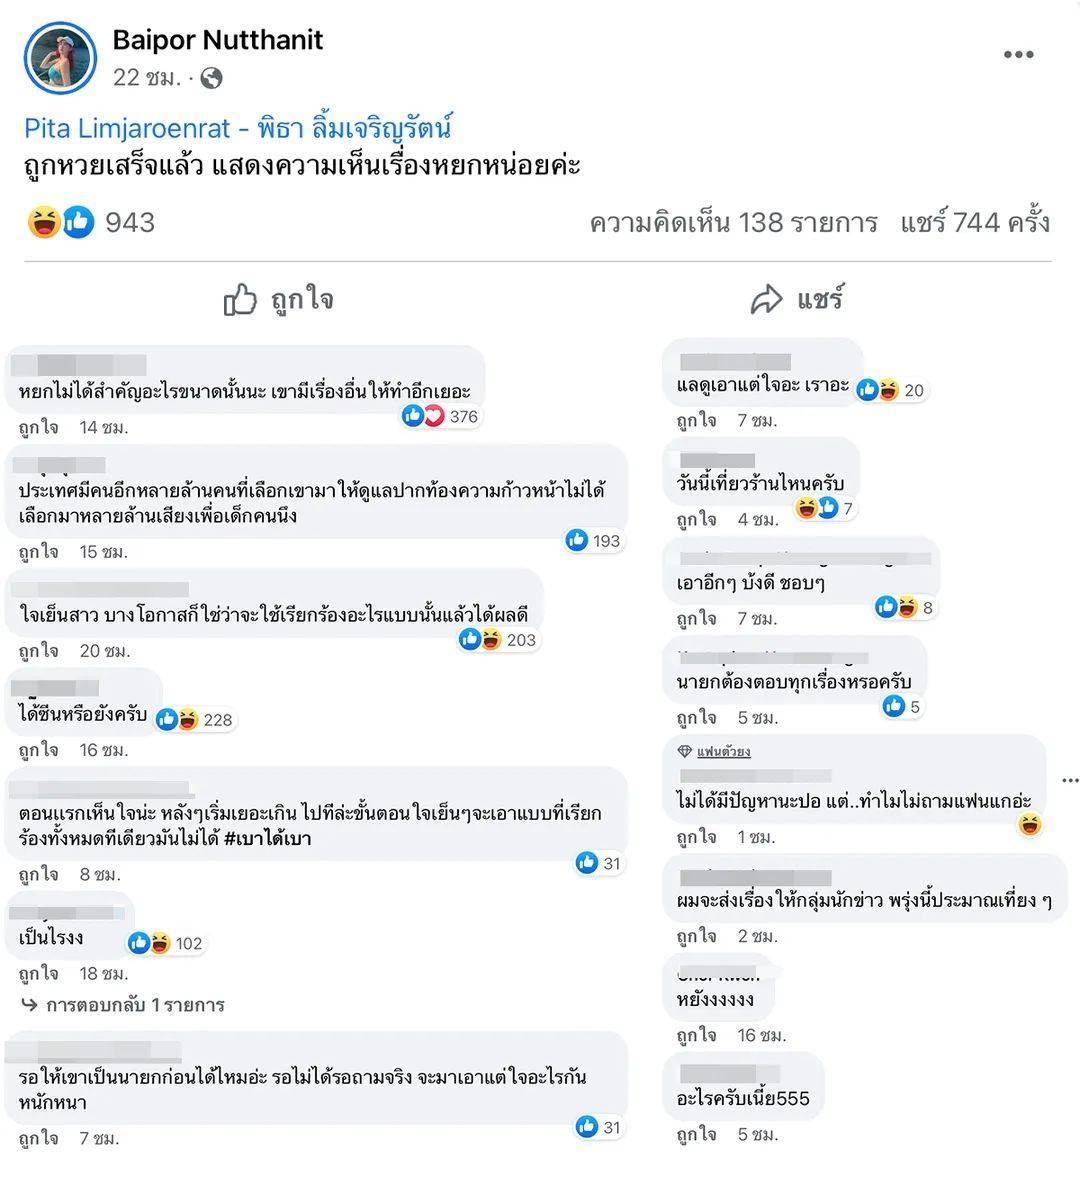View the reaction icons next to 943

pyautogui.click(x=61, y=221)
